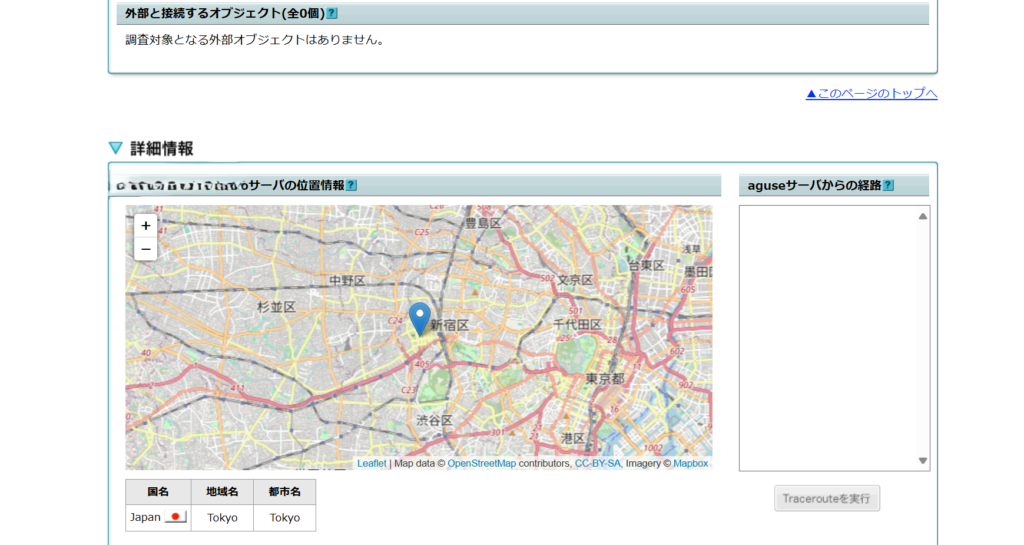Select the 都市名 table header
Viewport: 1024px width, 545px height.
(285, 492)
